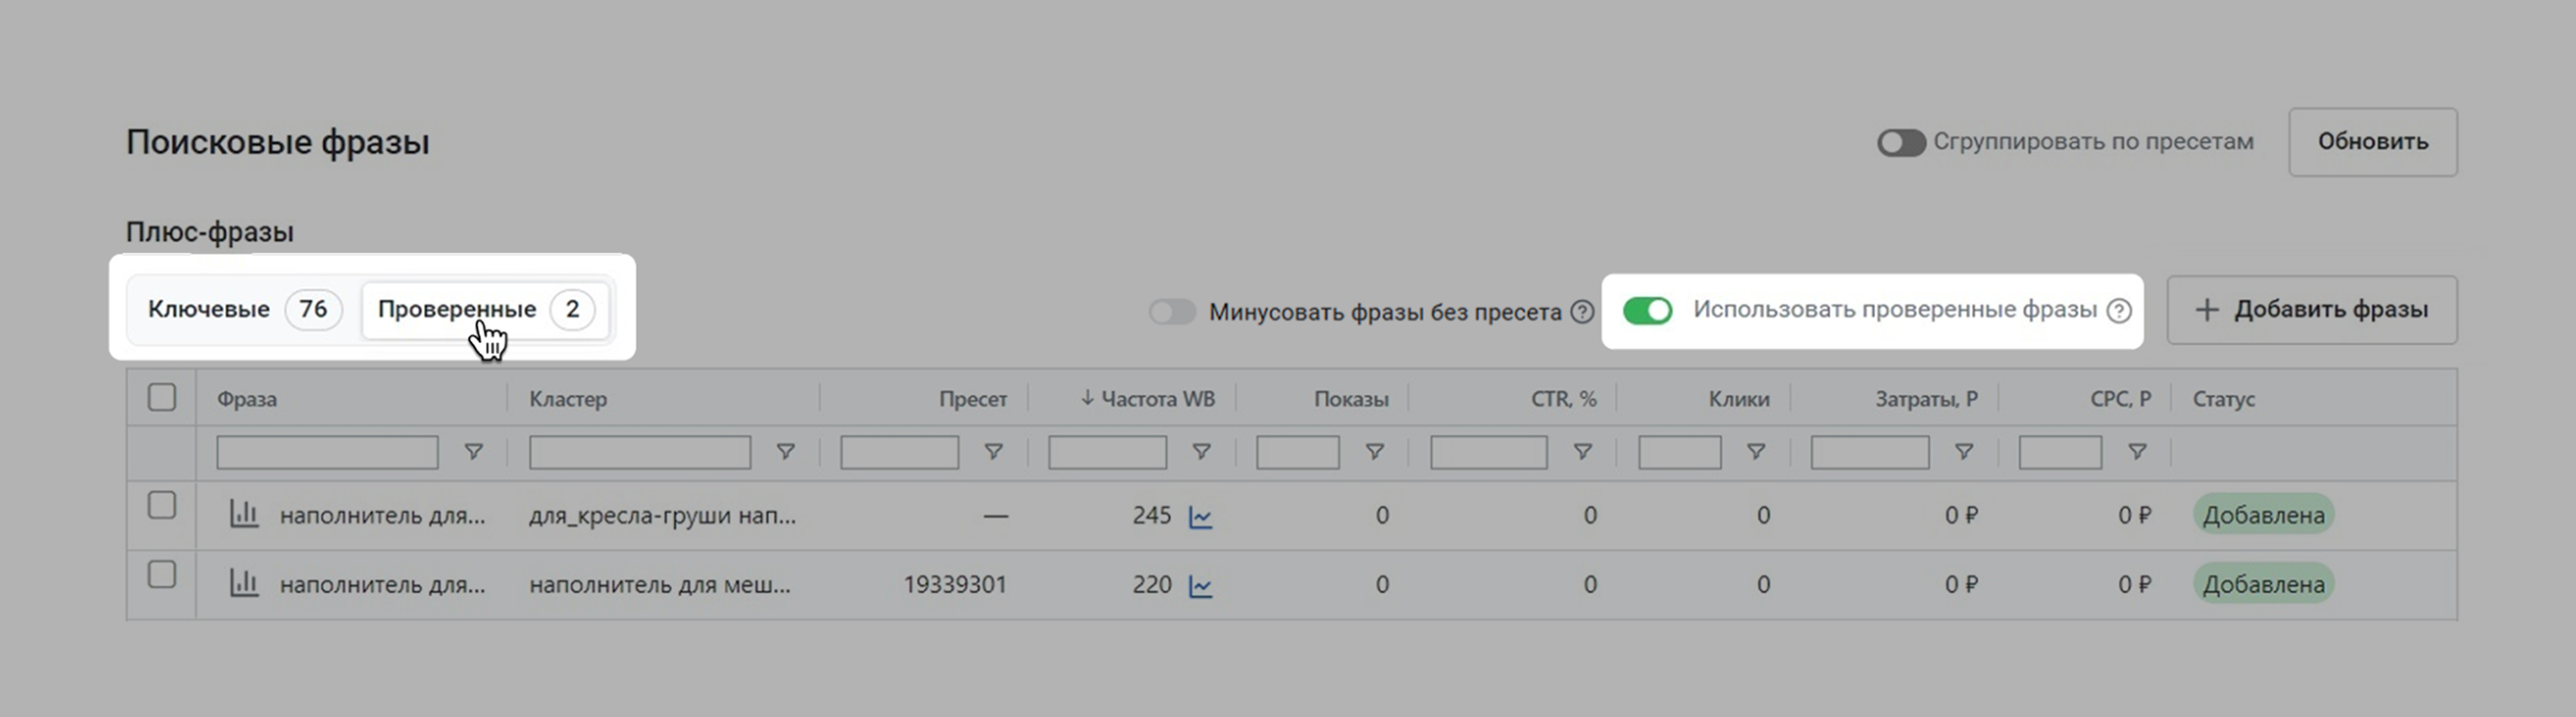Disable Использовать проверенные фразы switch

1647,310
